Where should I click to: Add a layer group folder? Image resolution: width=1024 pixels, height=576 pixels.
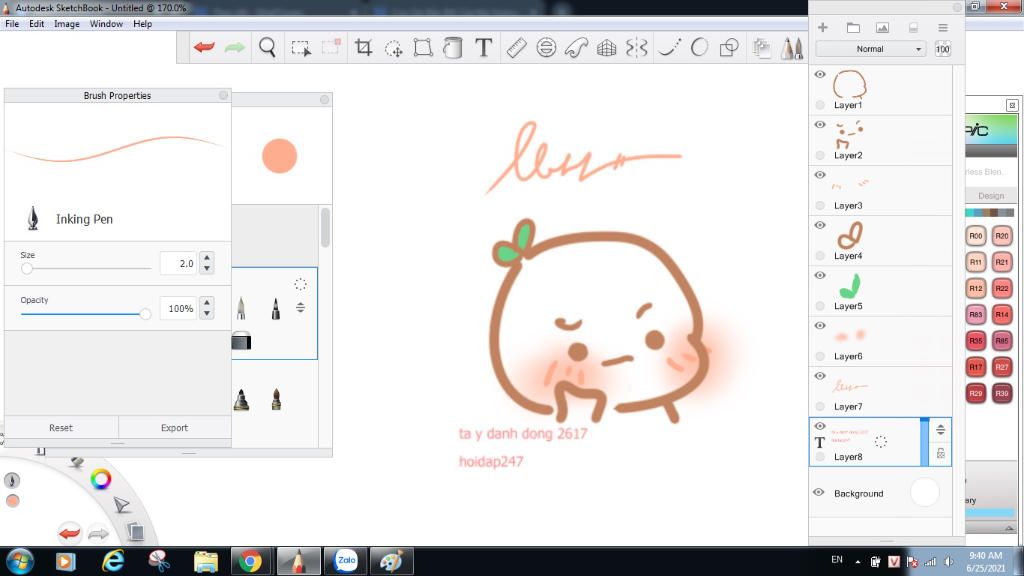click(x=853, y=27)
